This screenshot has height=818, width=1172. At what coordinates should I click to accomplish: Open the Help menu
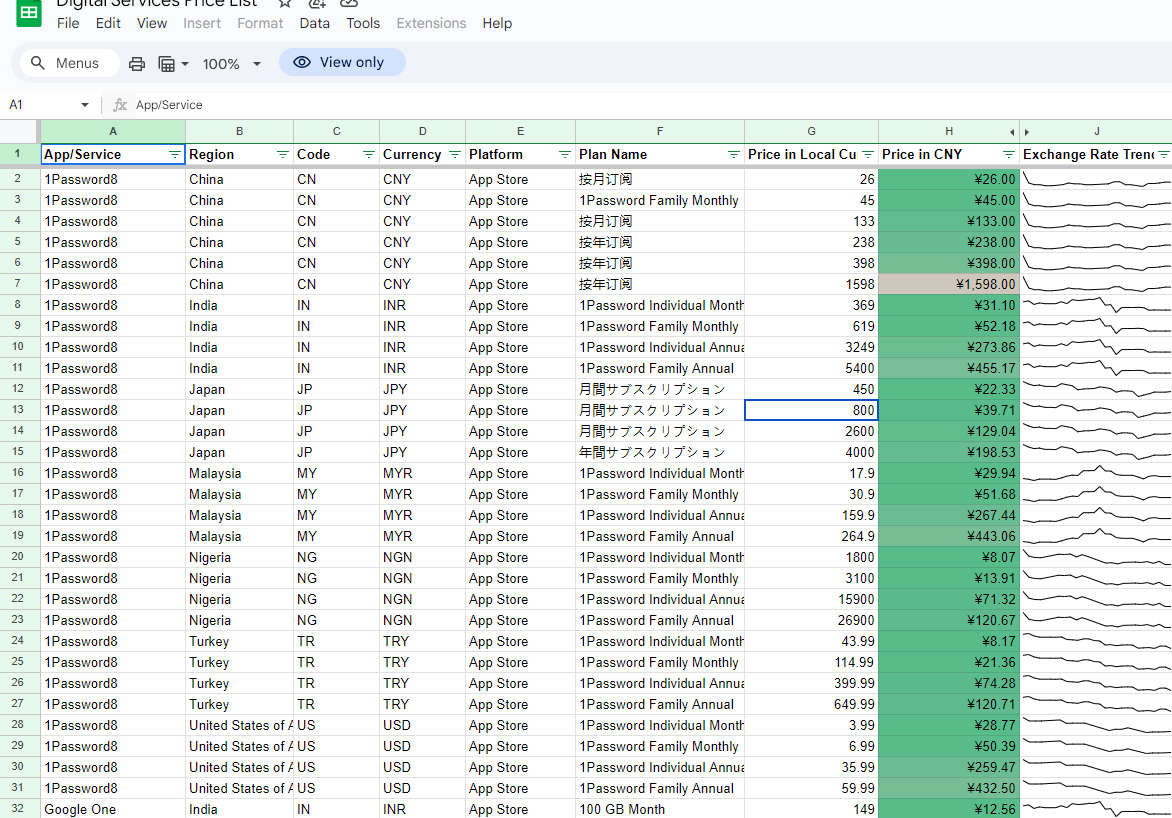tap(497, 23)
